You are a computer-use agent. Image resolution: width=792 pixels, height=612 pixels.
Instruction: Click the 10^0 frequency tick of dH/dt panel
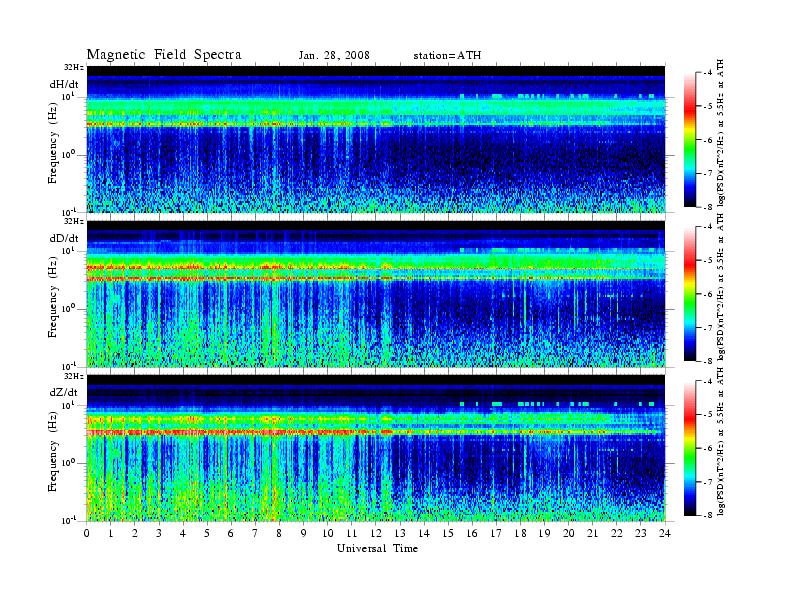coord(68,155)
